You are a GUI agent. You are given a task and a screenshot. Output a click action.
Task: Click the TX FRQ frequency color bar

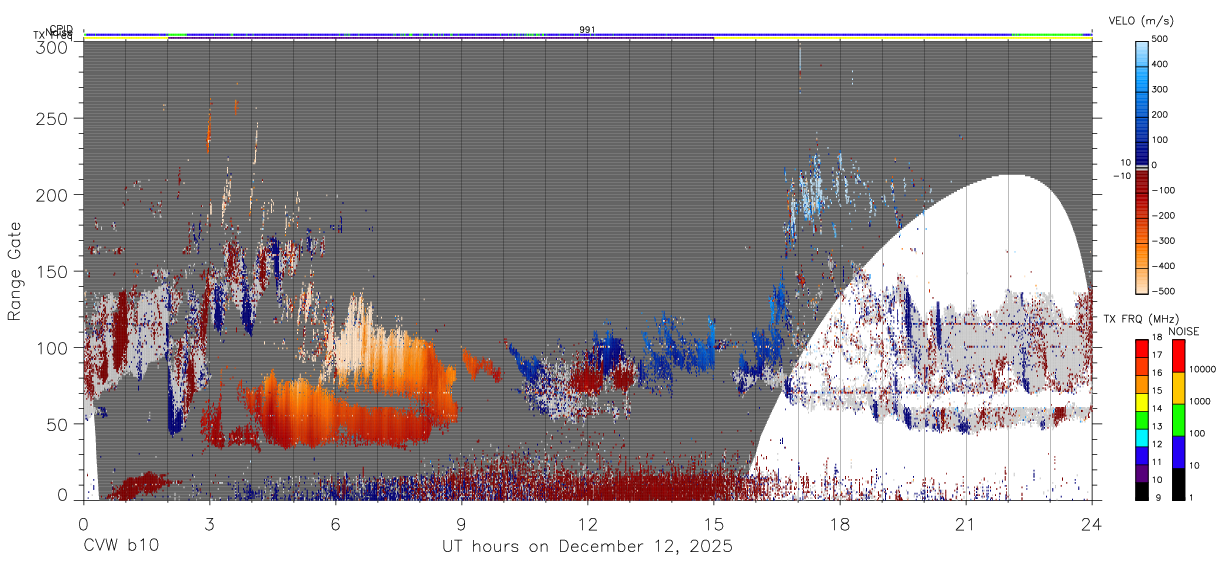1141,419
